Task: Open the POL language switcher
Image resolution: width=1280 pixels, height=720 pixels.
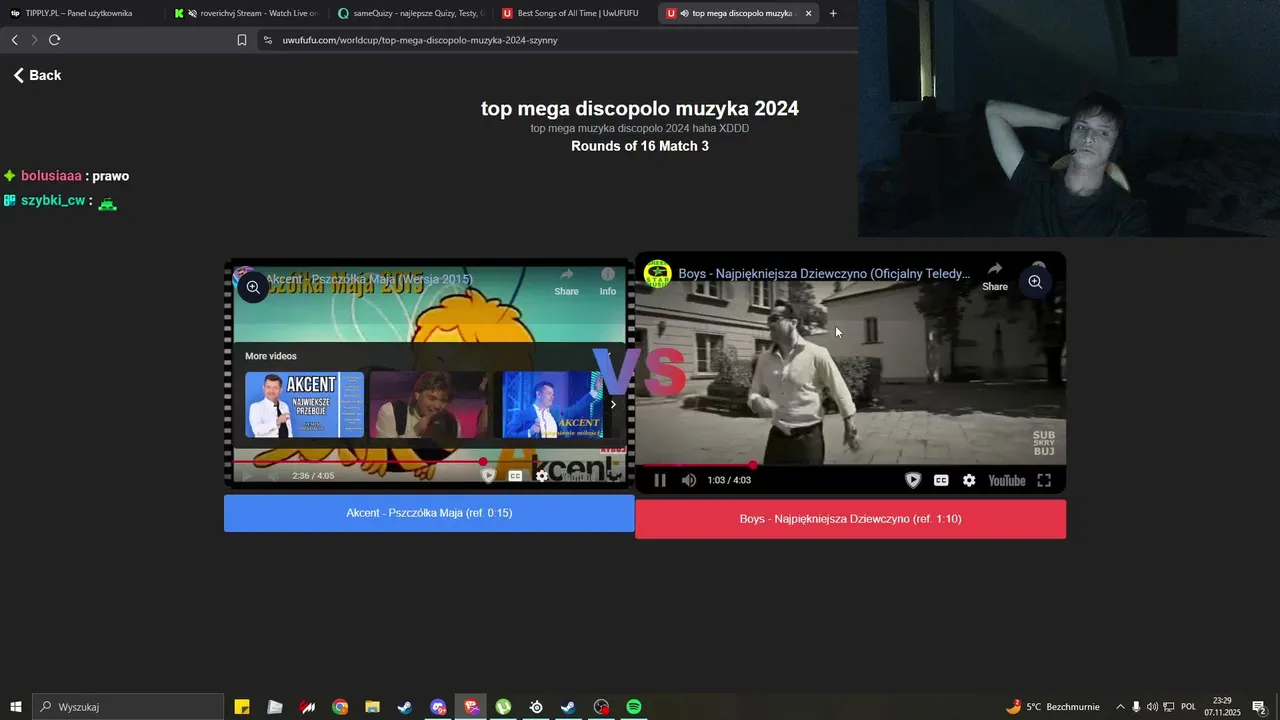Action: (1188, 707)
